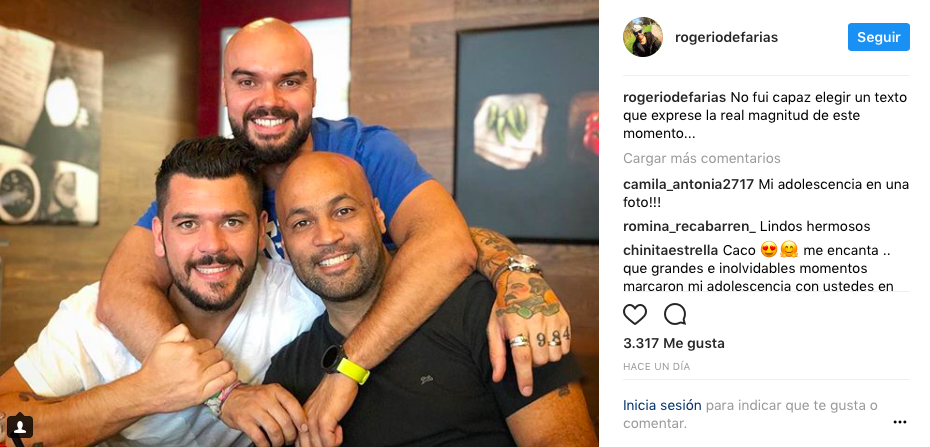
Task: Open rogeriodefarias username in caption
Action: 674,97
